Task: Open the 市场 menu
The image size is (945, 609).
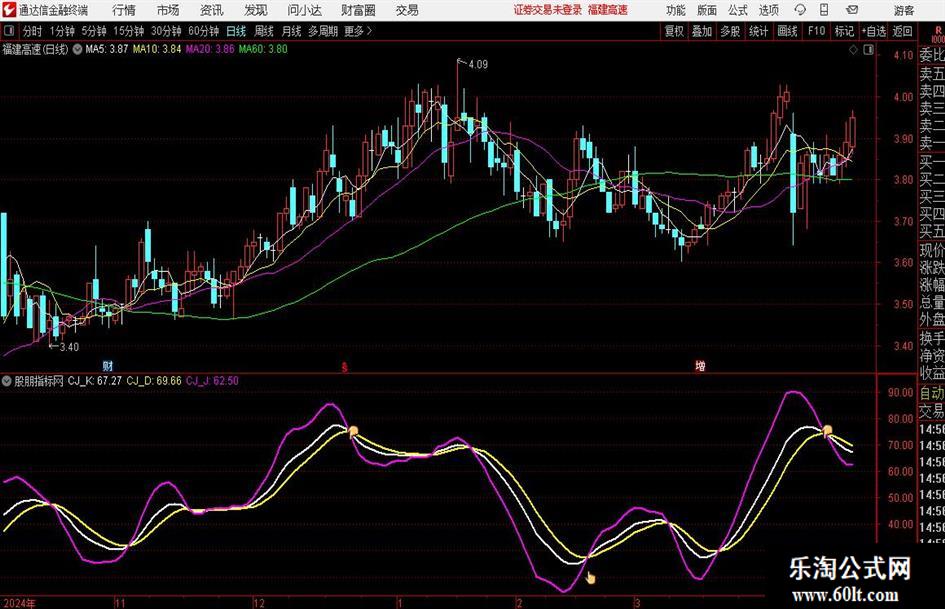Action: [x=168, y=10]
